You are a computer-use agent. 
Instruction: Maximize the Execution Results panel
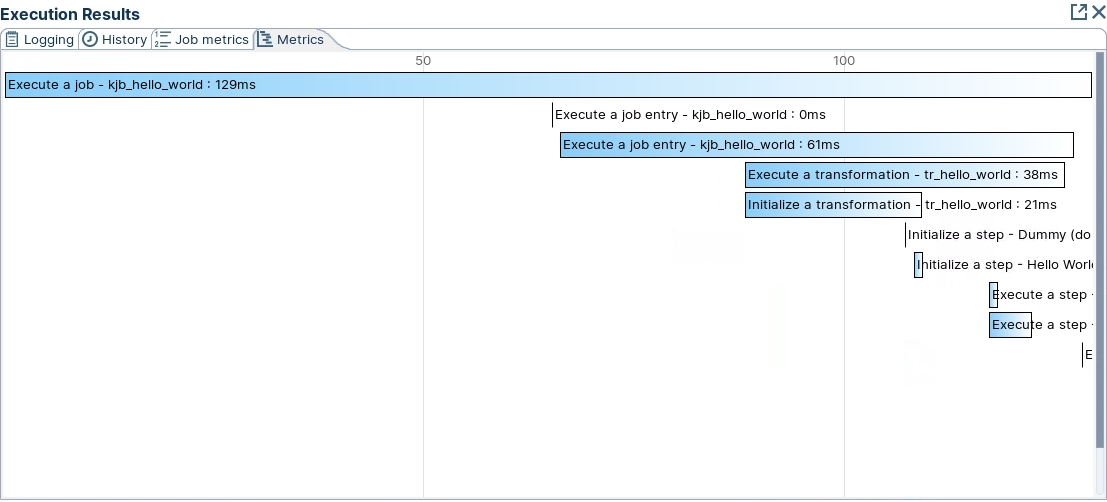click(x=1078, y=12)
